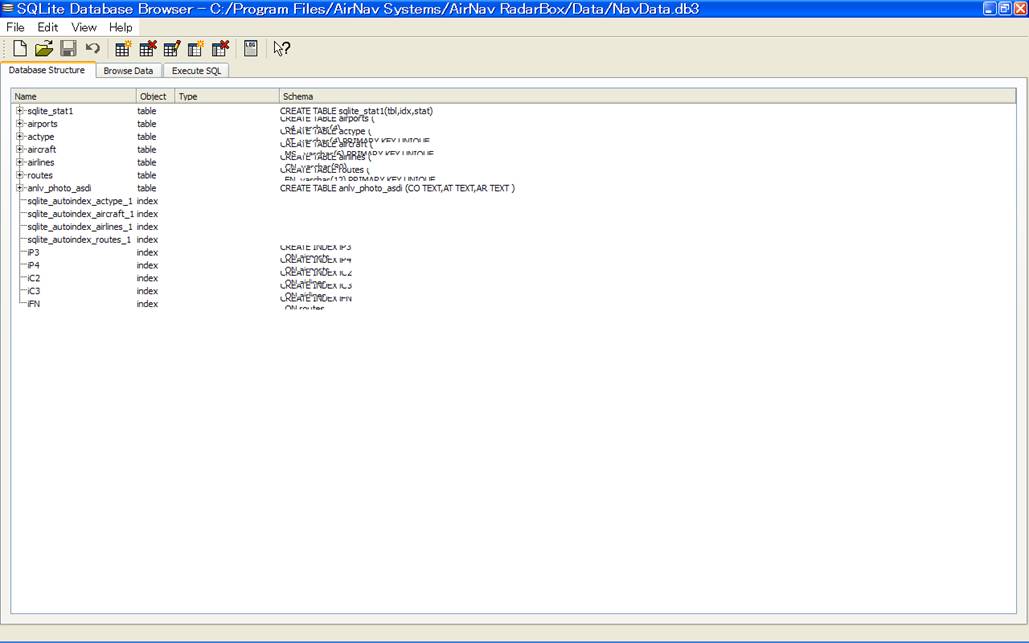Select the Database Structure tab
Screen dimensions: 1029x643
(47, 70)
